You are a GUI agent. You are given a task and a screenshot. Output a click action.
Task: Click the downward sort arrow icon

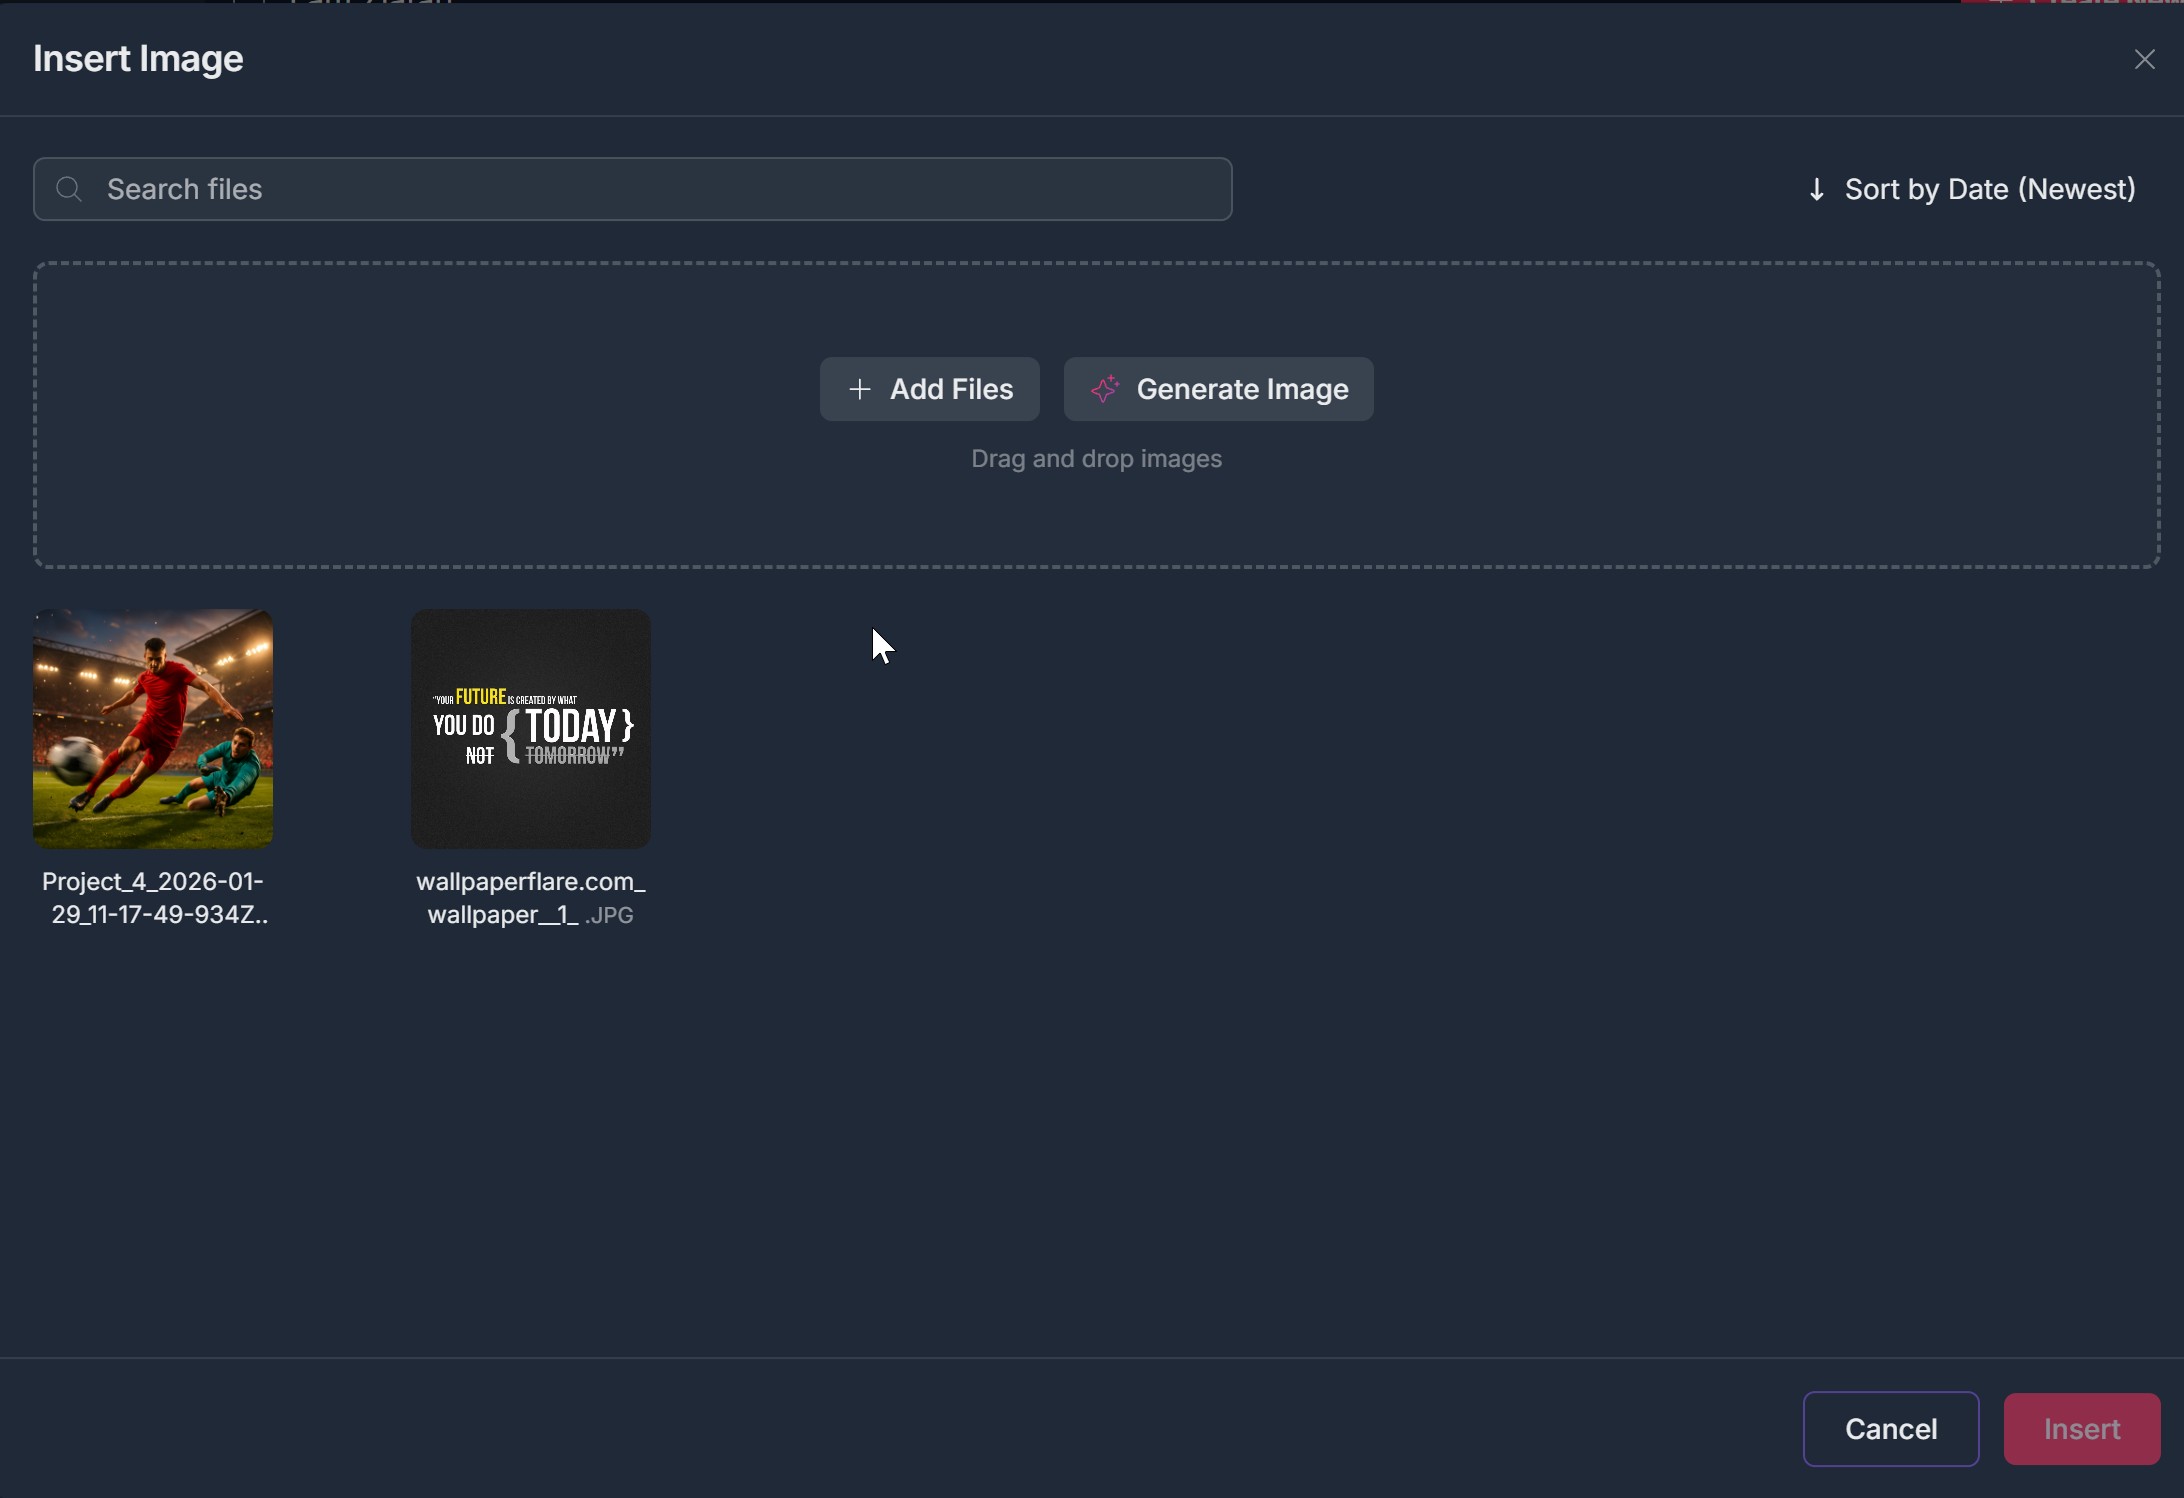point(1816,189)
